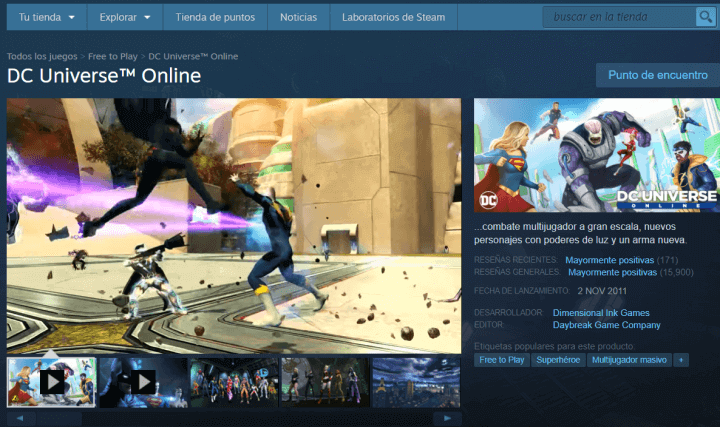This screenshot has width=720, height=427.
Task: Click the game description text snippet
Action: click(580, 233)
